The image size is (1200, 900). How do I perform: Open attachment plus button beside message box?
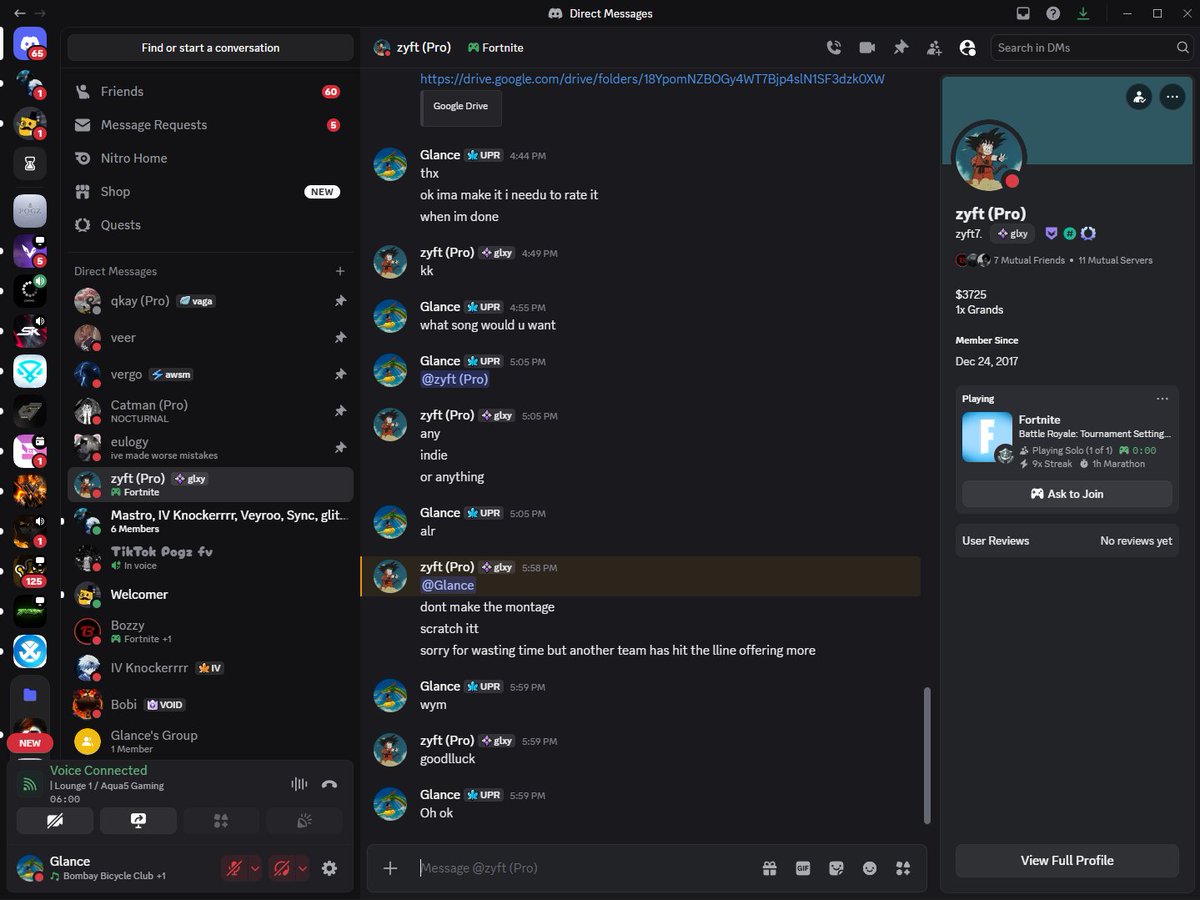(x=390, y=868)
